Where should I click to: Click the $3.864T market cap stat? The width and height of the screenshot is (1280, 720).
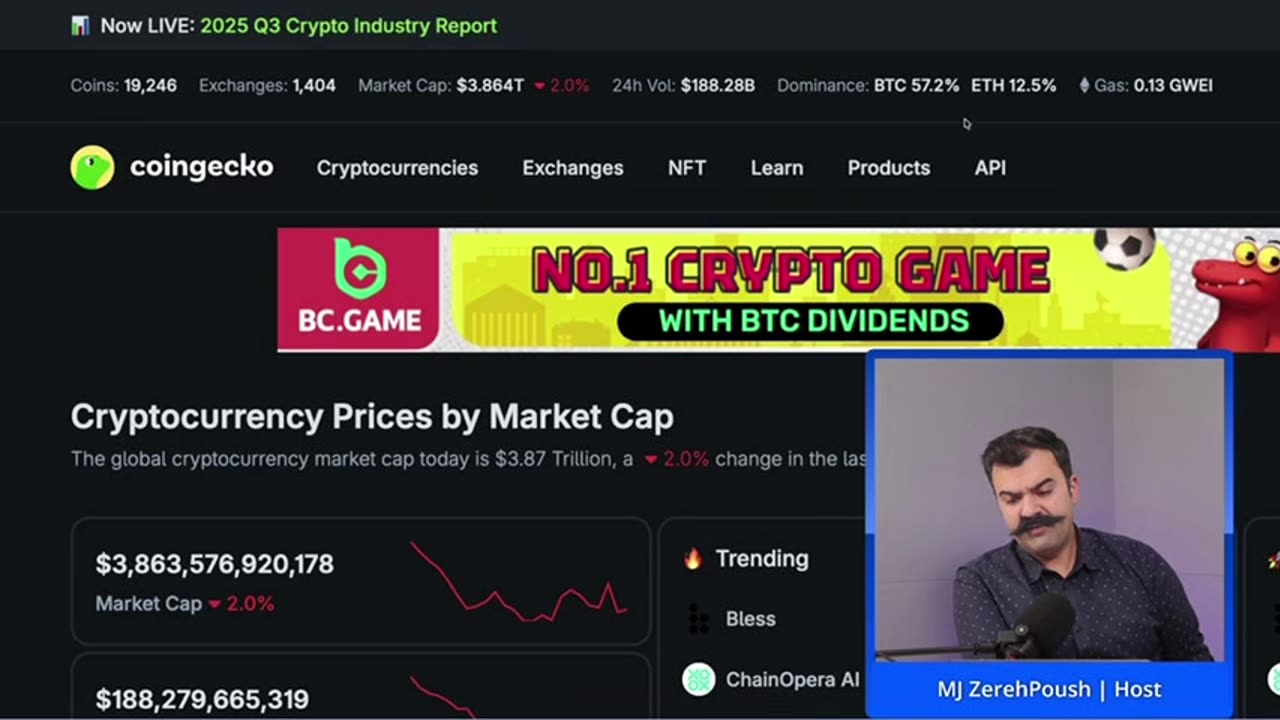490,86
